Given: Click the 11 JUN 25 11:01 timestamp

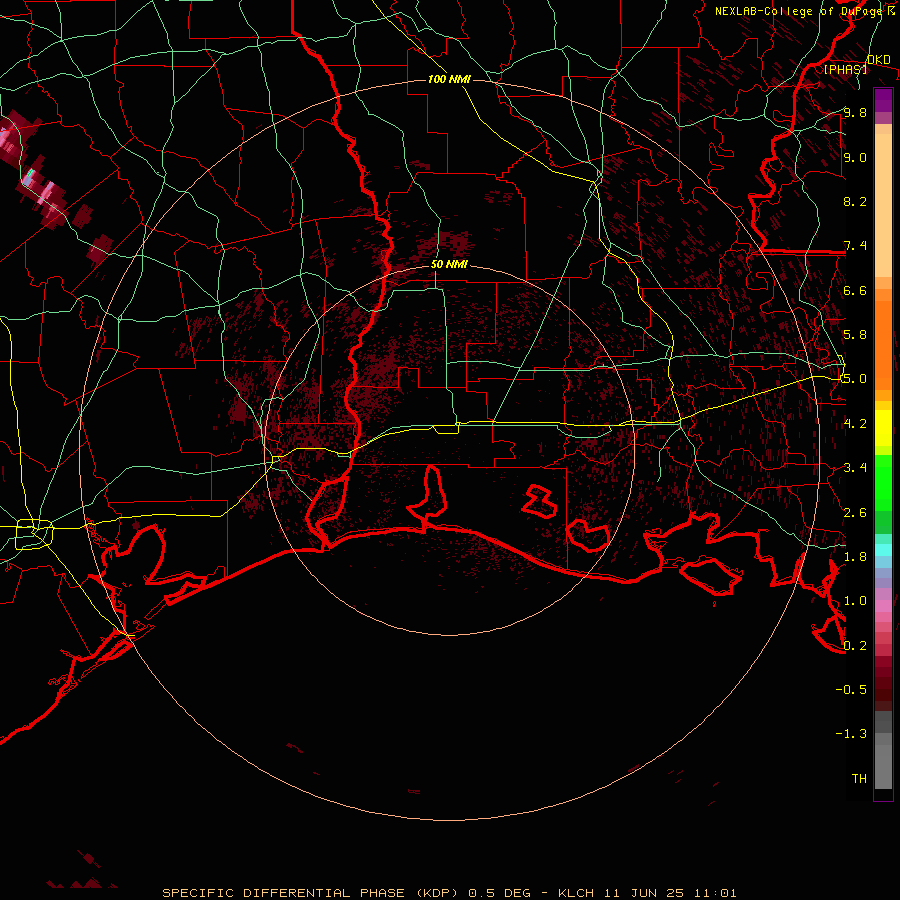Looking at the screenshot, I should pyautogui.click(x=670, y=893).
